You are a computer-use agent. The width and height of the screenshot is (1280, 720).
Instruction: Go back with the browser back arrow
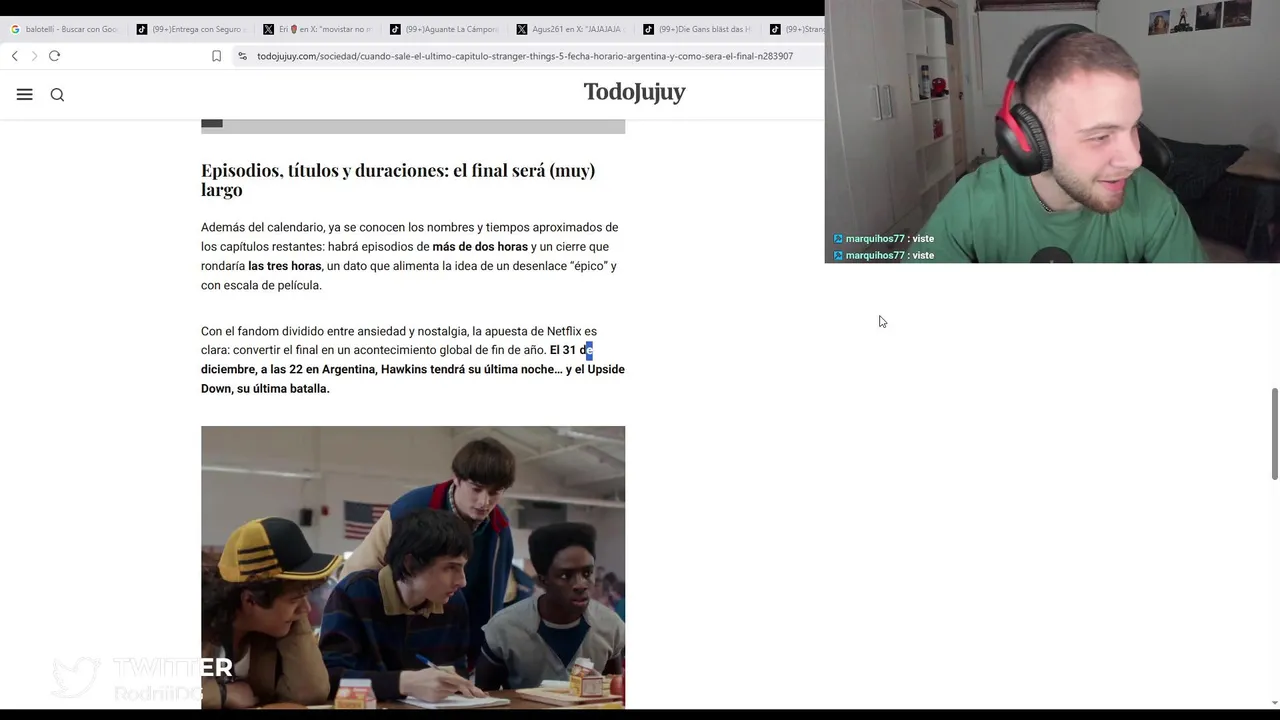point(14,56)
